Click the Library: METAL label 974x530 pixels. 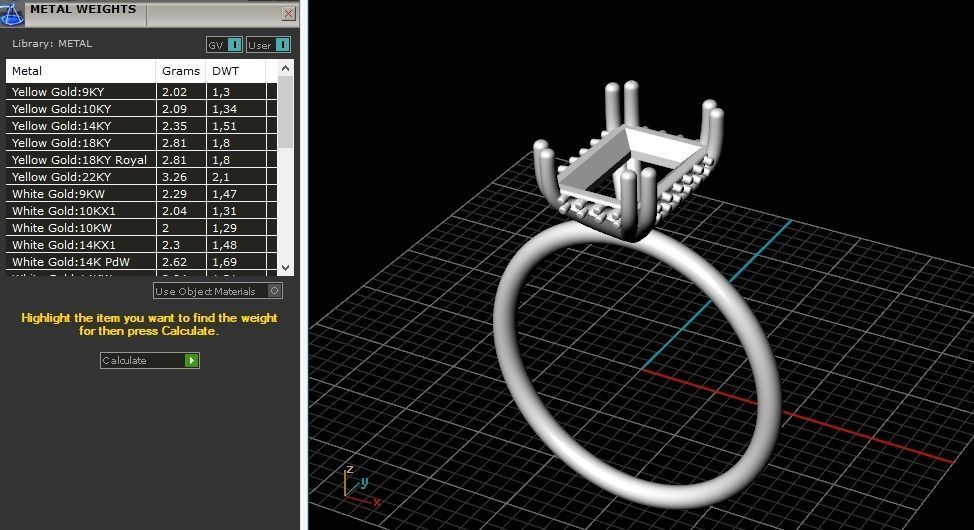[x=52, y=43]
